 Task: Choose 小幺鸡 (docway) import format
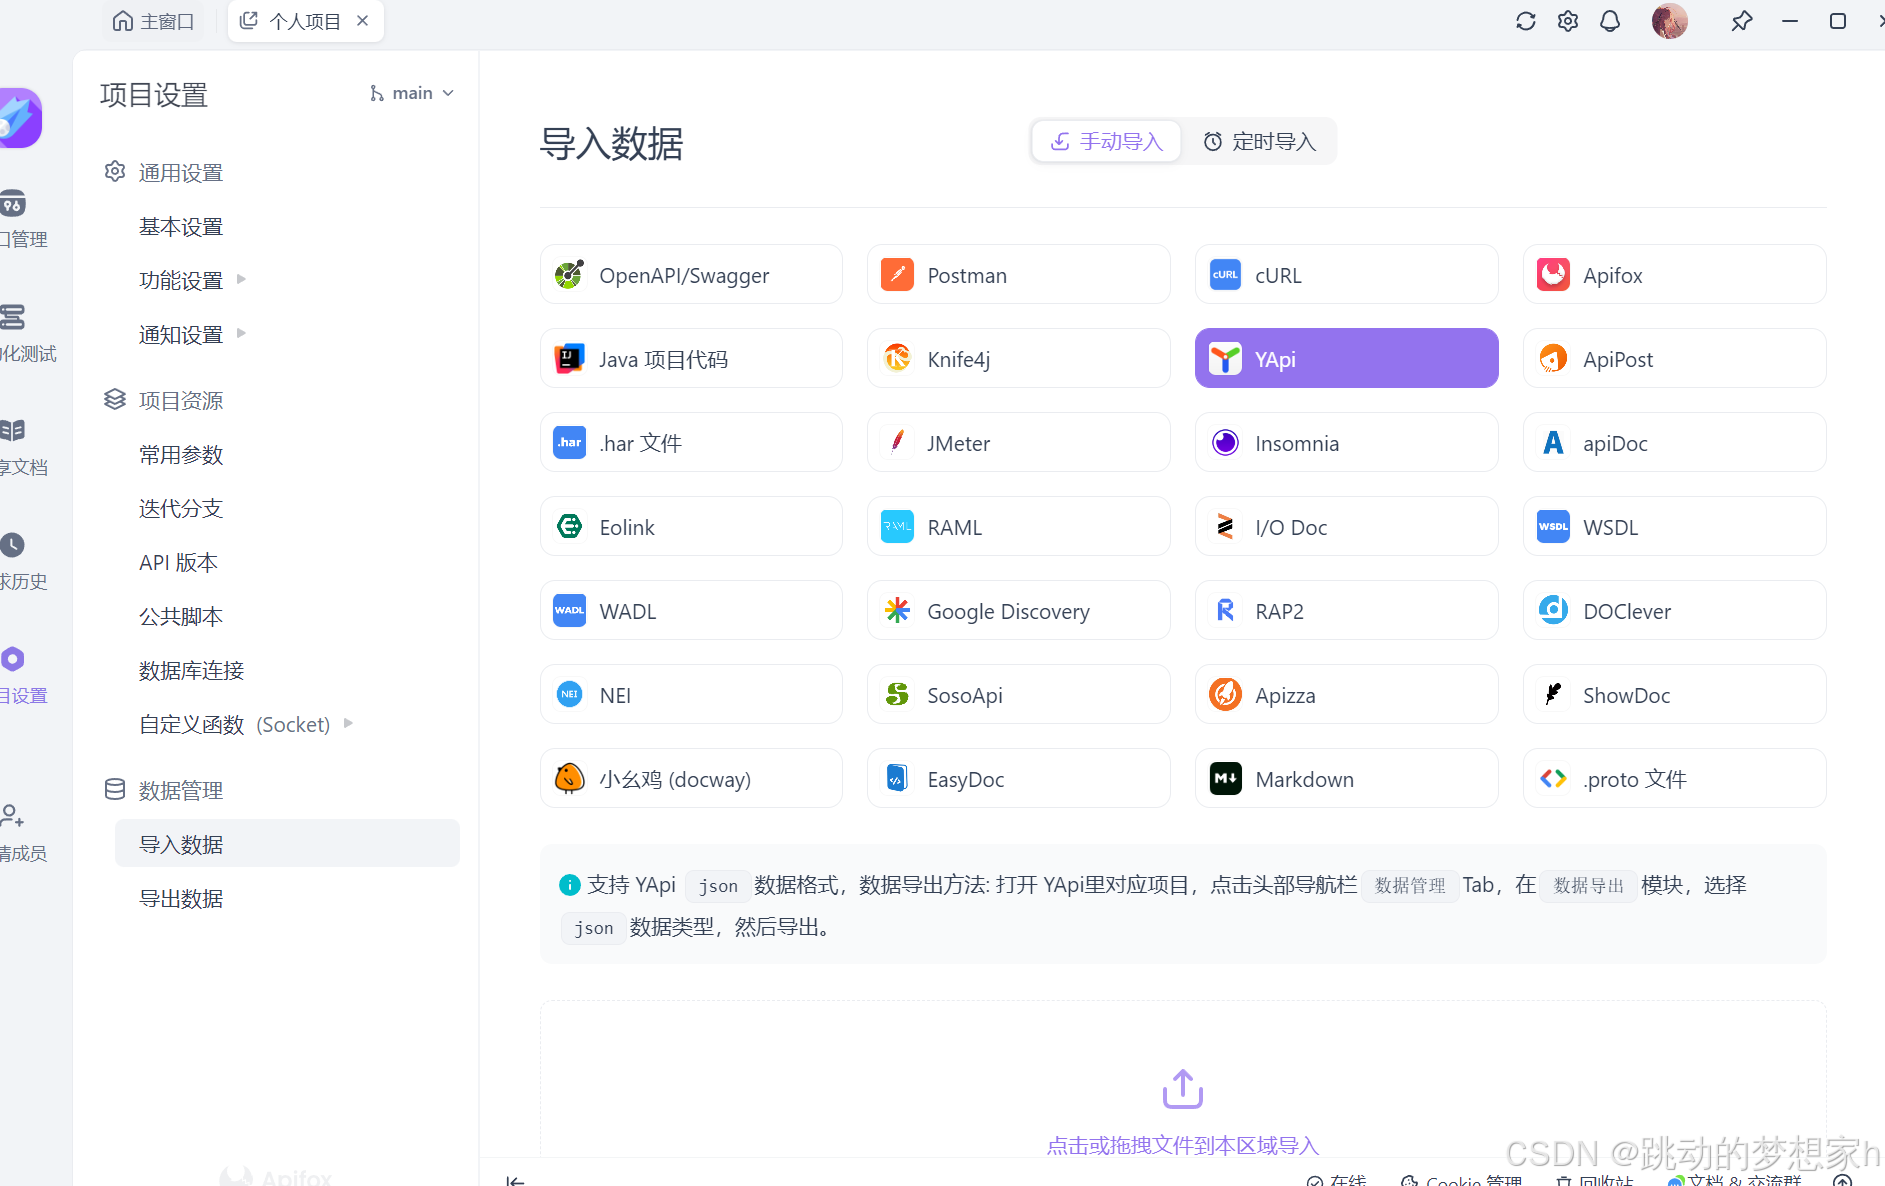click(x=691, y=779)
